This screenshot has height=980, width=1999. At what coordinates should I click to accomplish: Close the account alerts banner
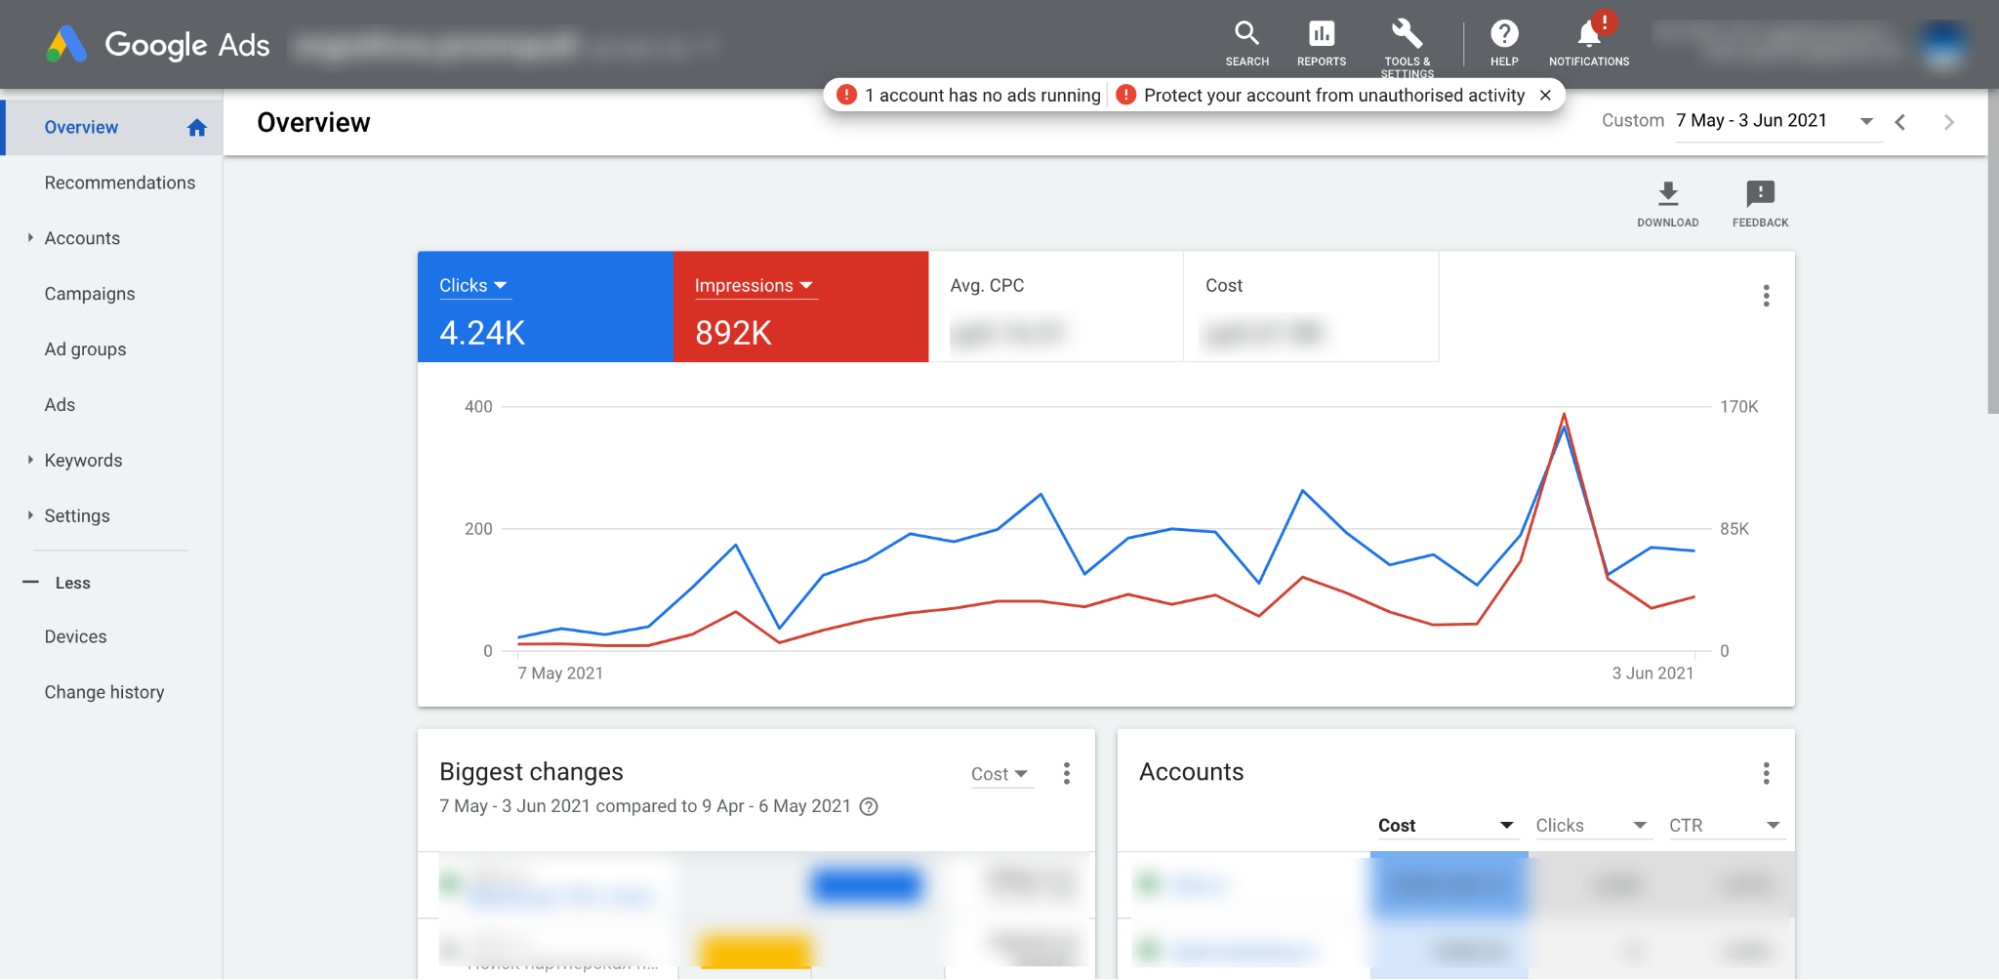(x=1545, y=95)
